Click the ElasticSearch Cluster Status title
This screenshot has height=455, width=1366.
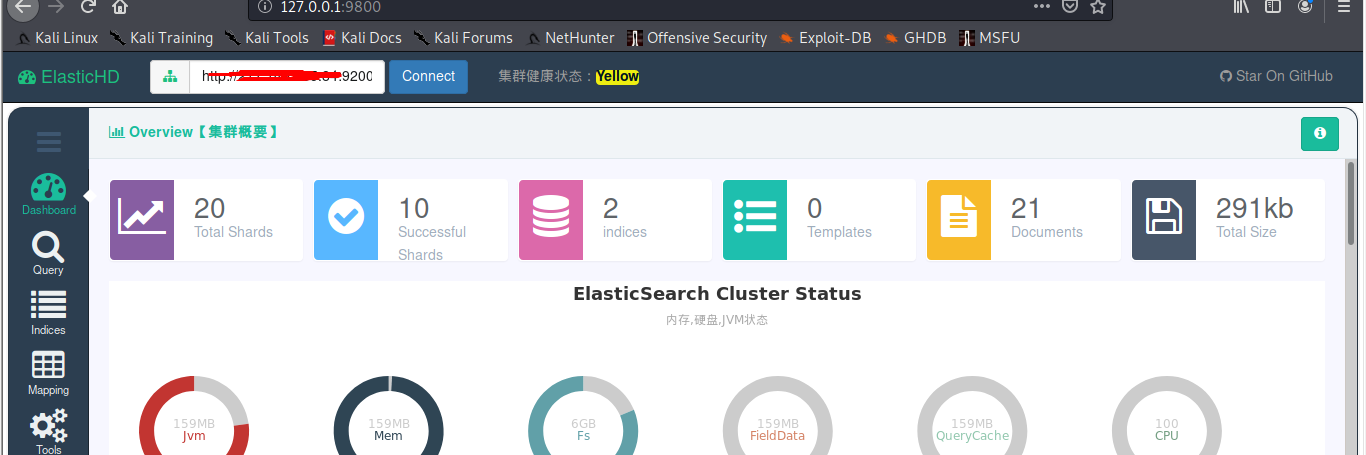[717, 294]
